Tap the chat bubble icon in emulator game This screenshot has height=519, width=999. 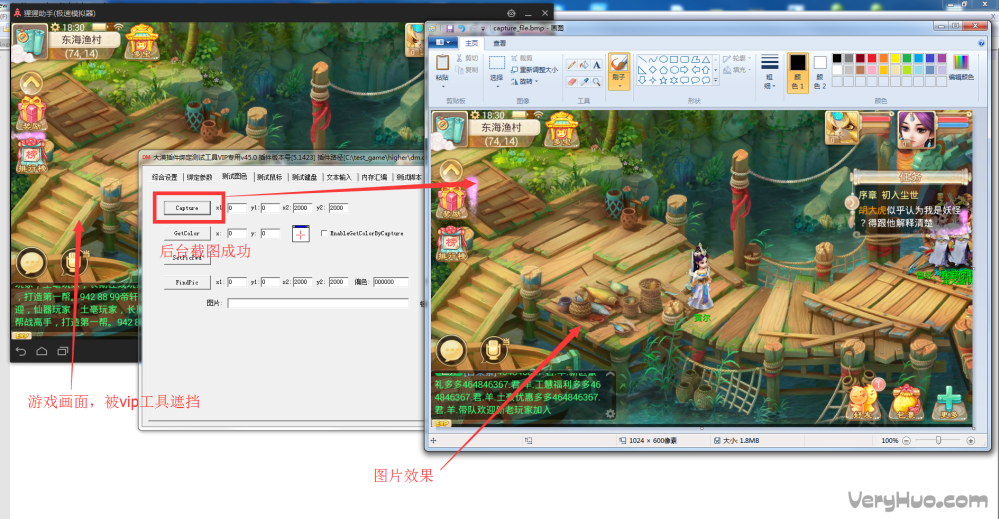click(31, 262)
